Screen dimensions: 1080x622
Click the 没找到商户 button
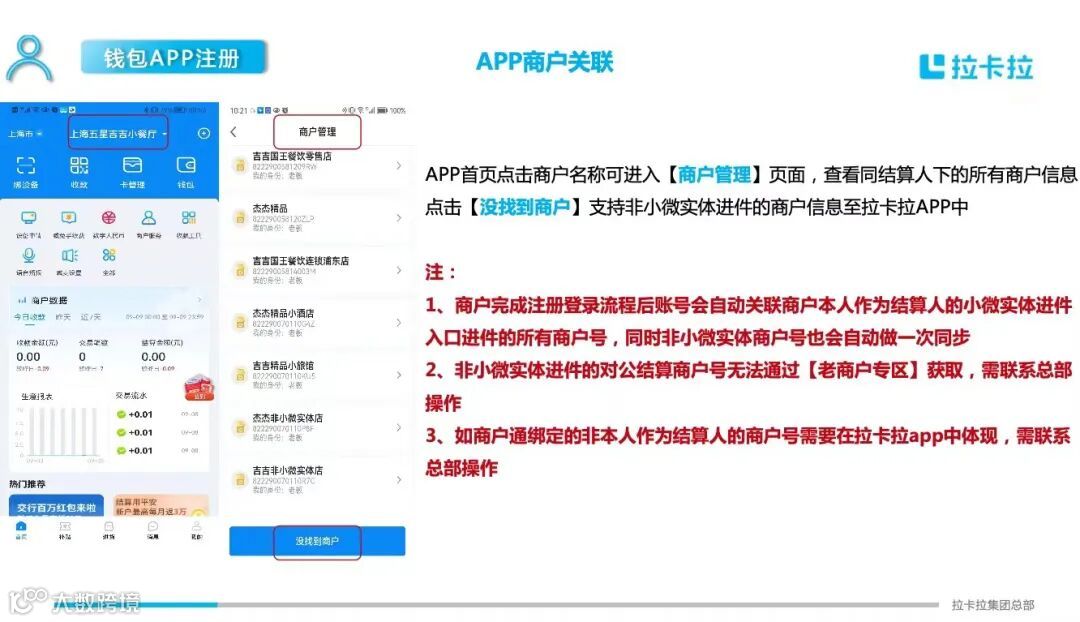pyautogui.click(x=318, y=541)
